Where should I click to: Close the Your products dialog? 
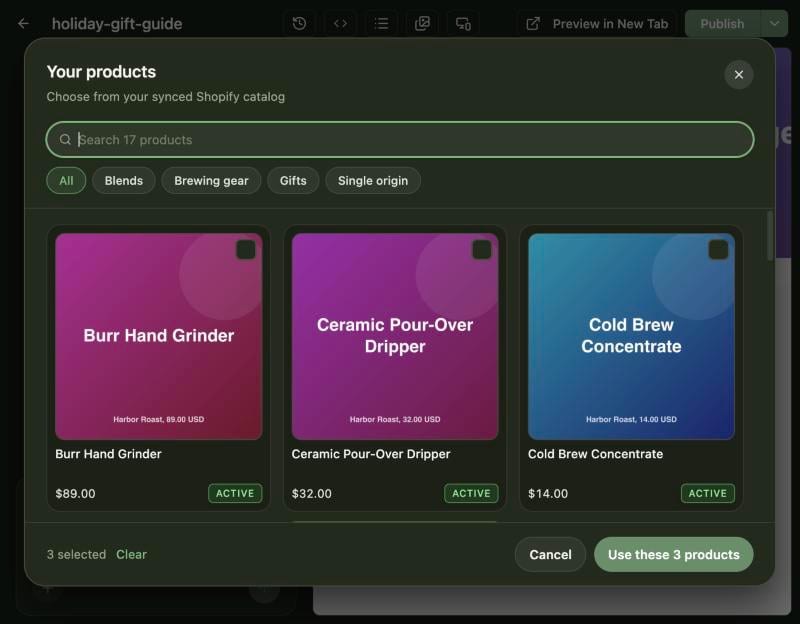(x=739, y=74)
